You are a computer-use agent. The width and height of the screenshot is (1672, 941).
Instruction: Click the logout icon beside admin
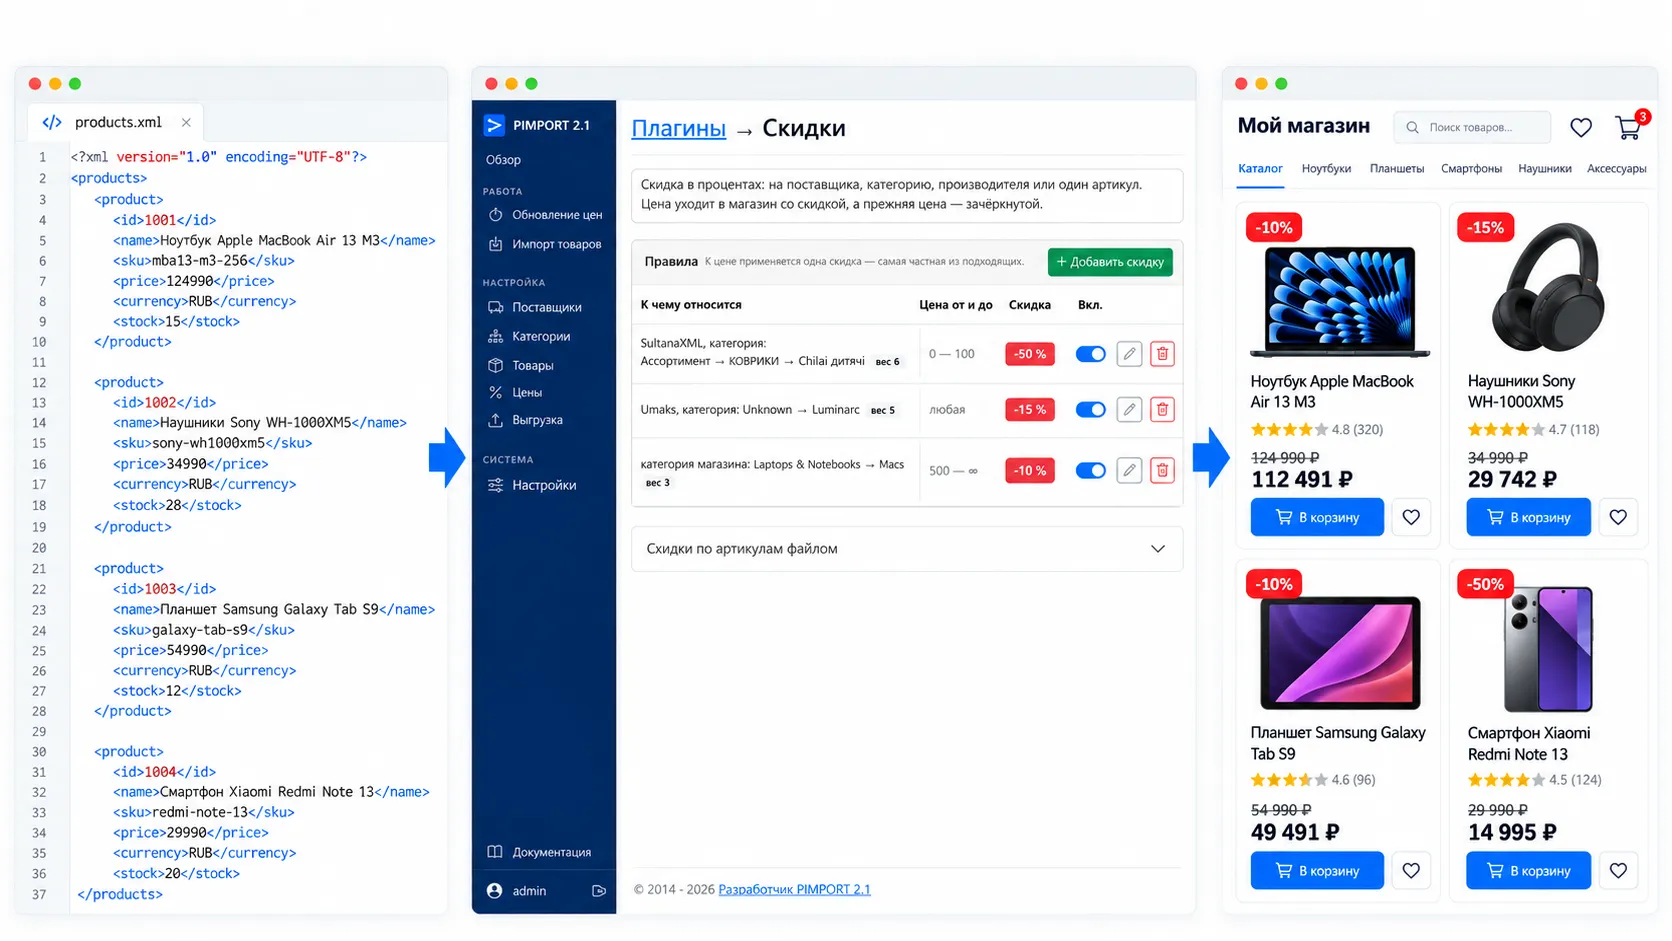pos(599,891)
